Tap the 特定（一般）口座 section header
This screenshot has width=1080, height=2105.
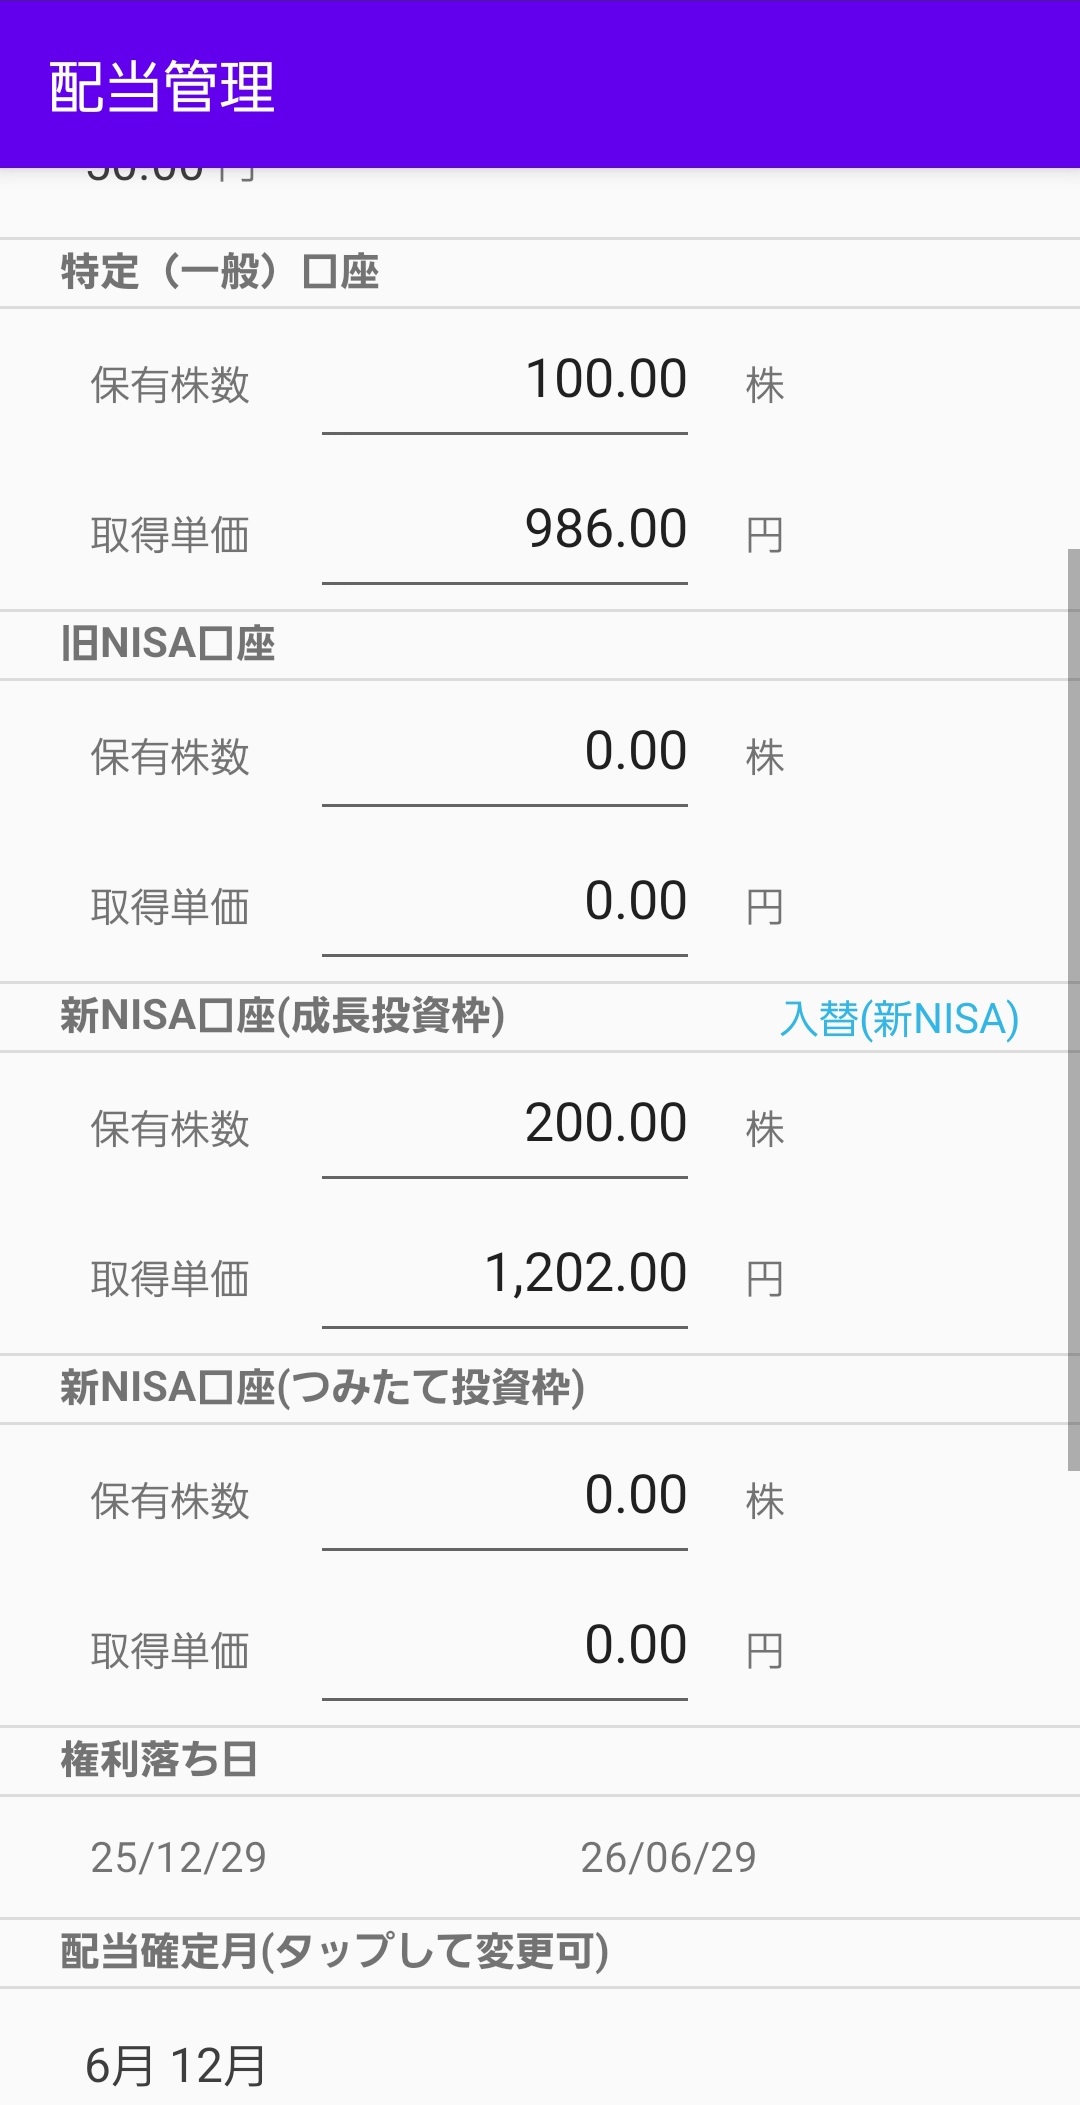pos(220,272)
